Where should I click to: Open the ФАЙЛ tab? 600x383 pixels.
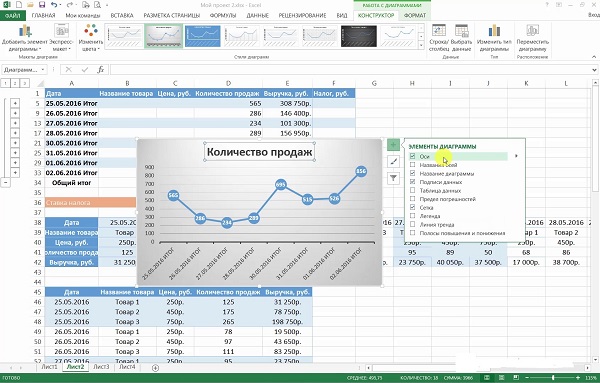coord(13,15)
